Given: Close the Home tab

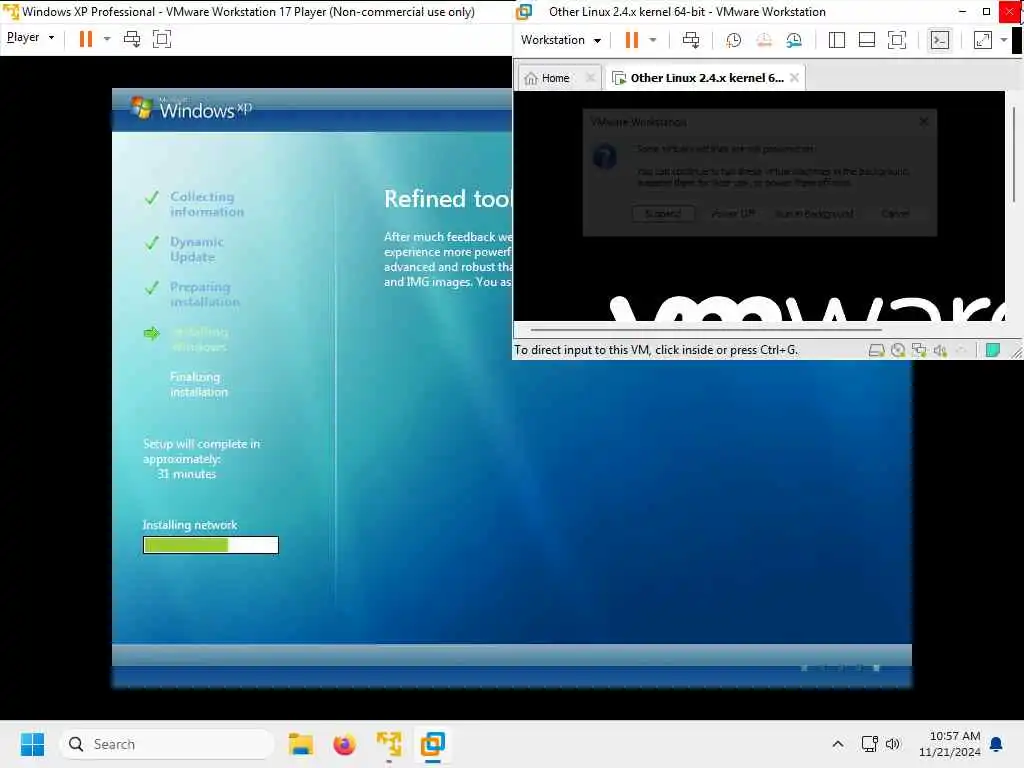Looking at the screenshot, I should click(590, 78).
